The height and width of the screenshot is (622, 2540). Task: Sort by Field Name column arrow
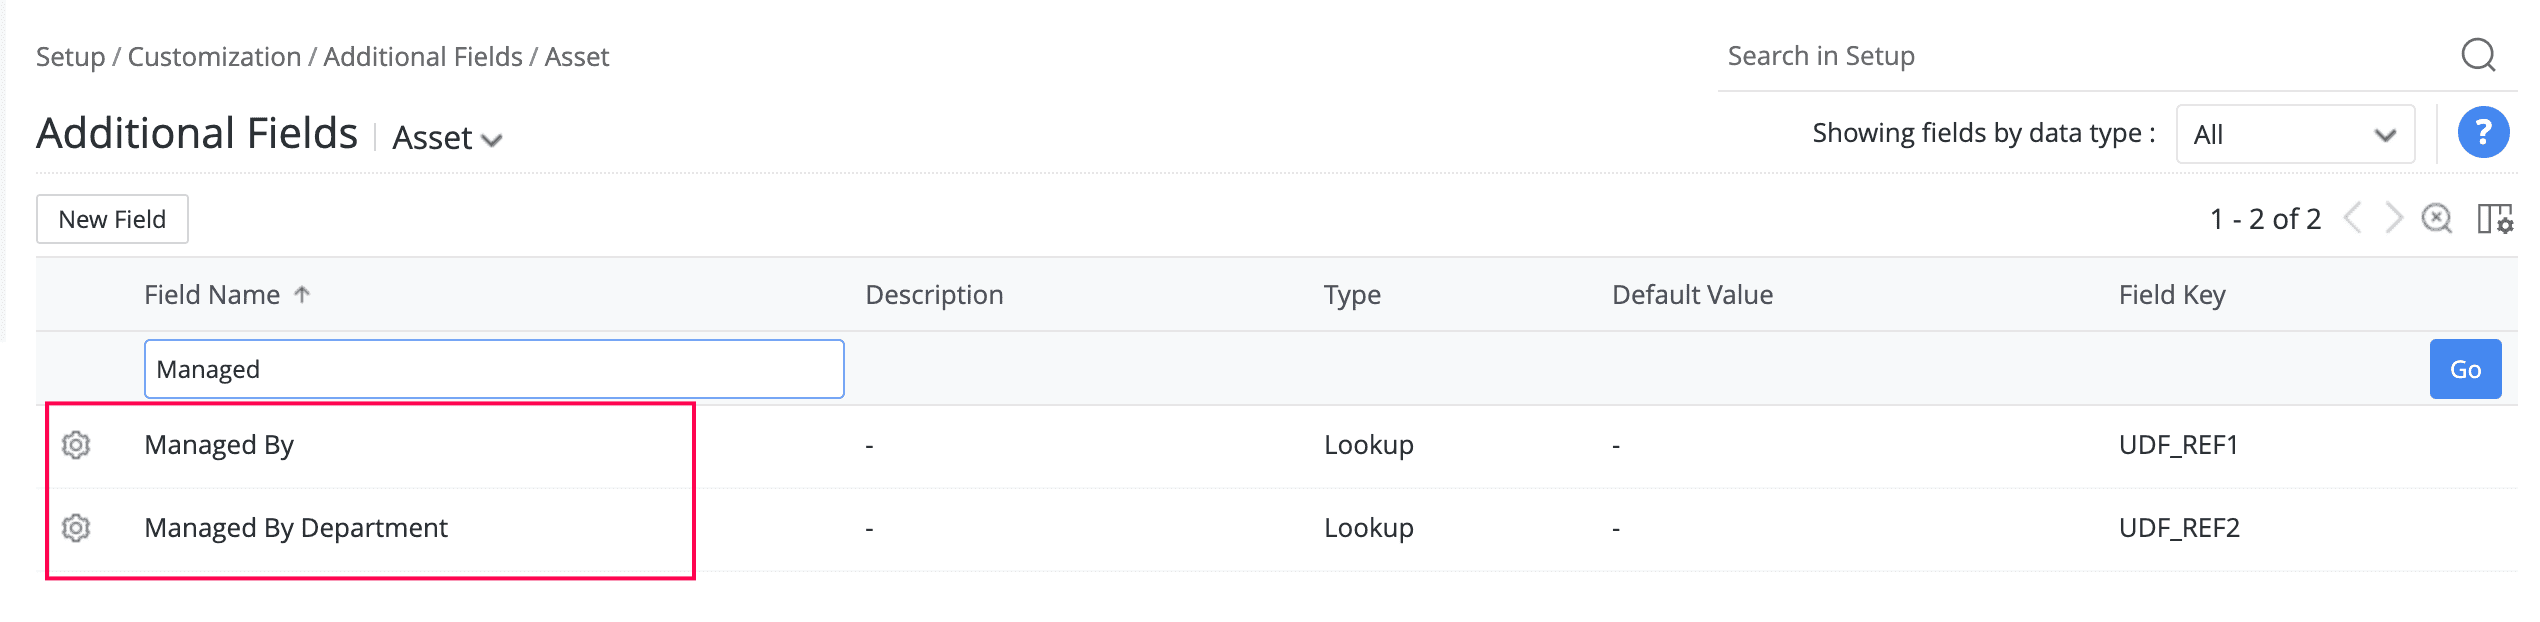[302, 294]
